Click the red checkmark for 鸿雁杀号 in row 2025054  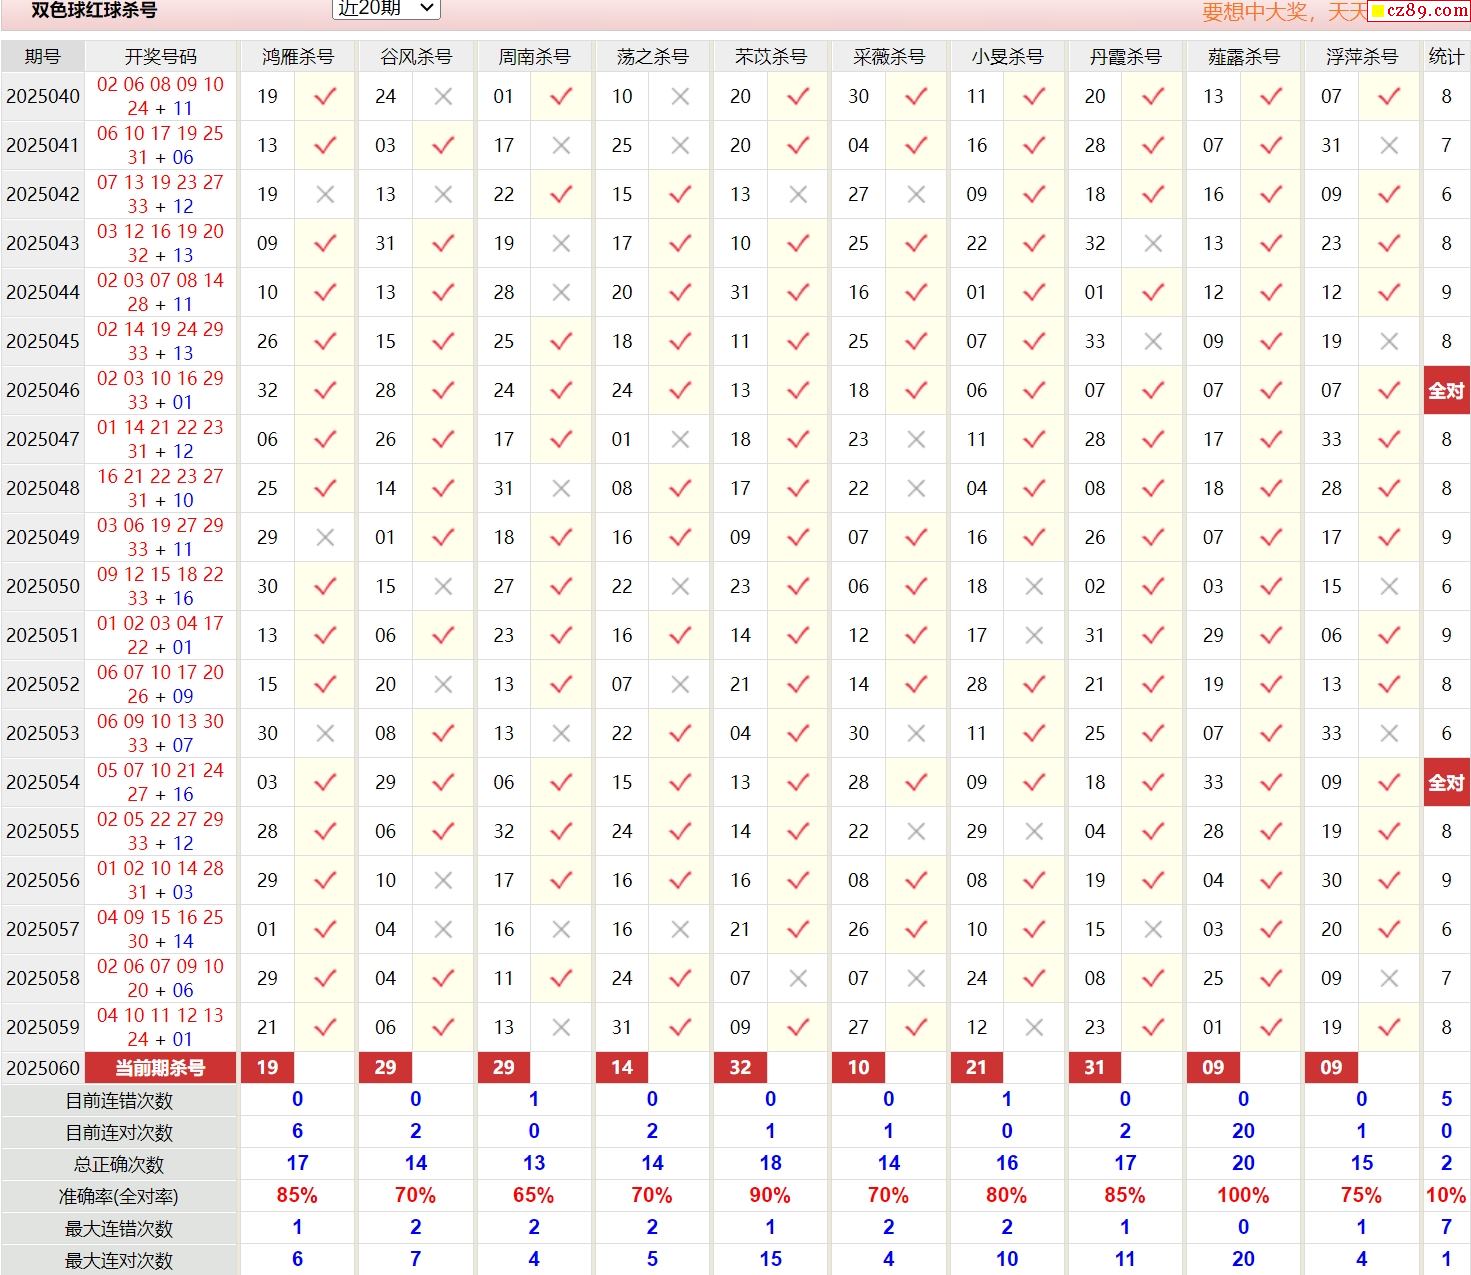point(325,783)
